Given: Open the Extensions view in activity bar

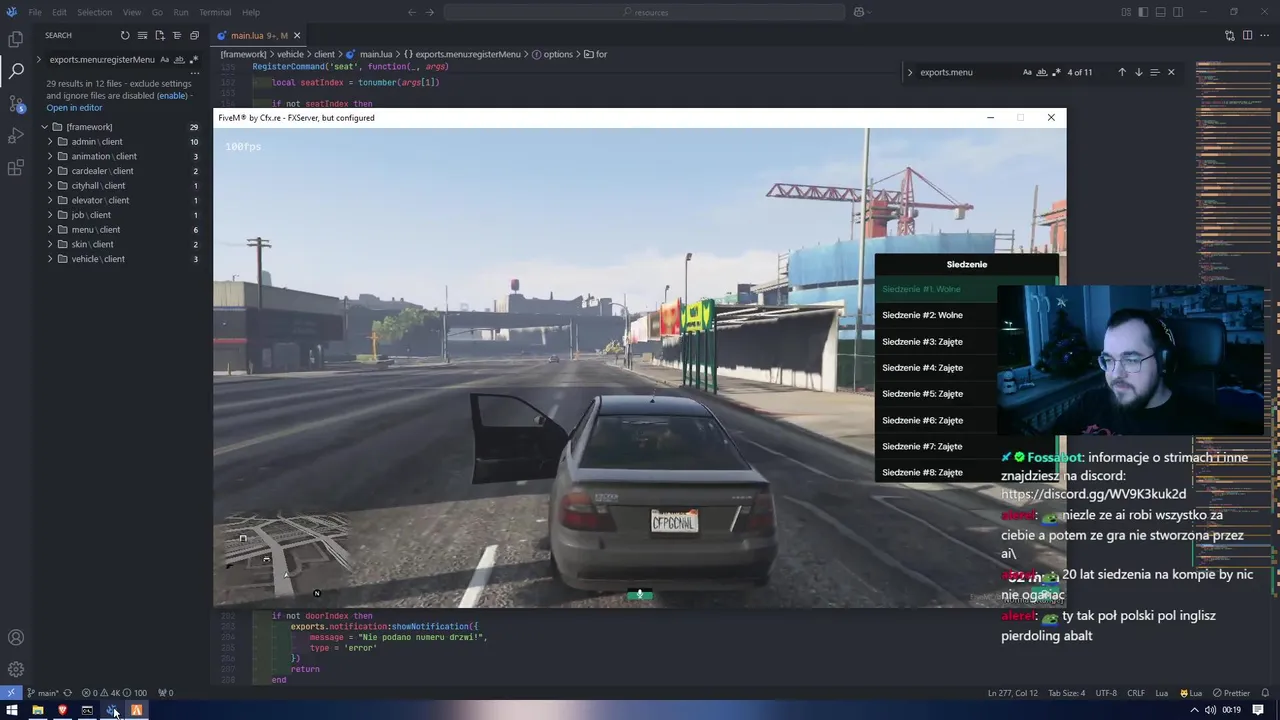Looking at the screenshot, I should tap(16, 167).
